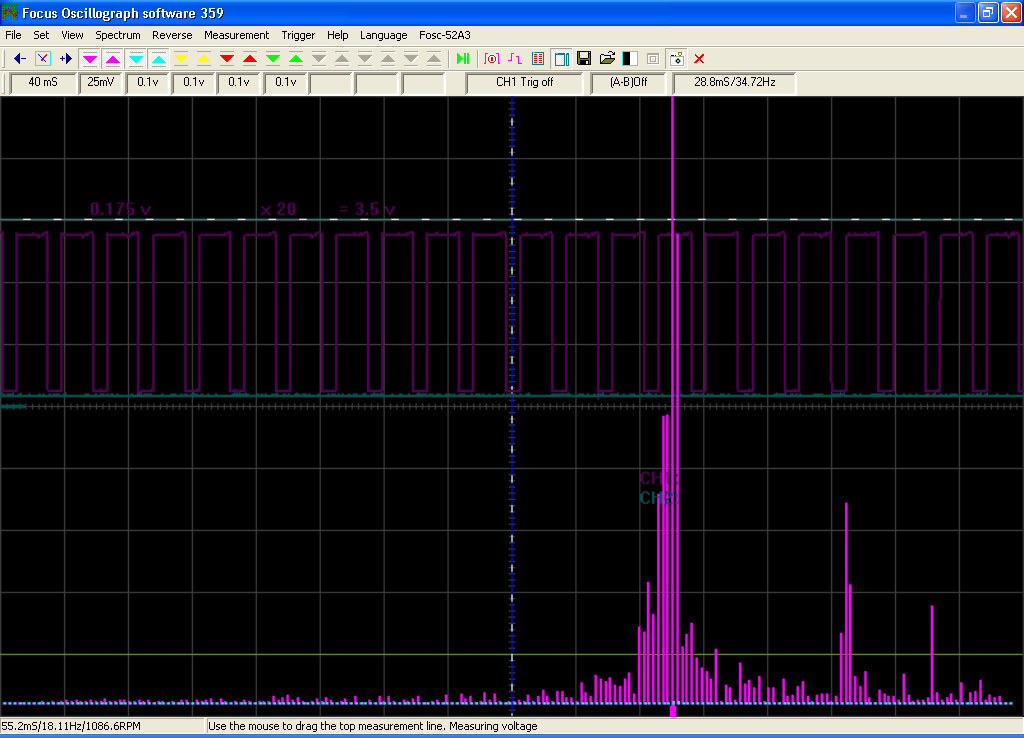Screen dimensions: 1024x738
Task: Click the magenta square-wave step icon
Action: click(515, 59)
